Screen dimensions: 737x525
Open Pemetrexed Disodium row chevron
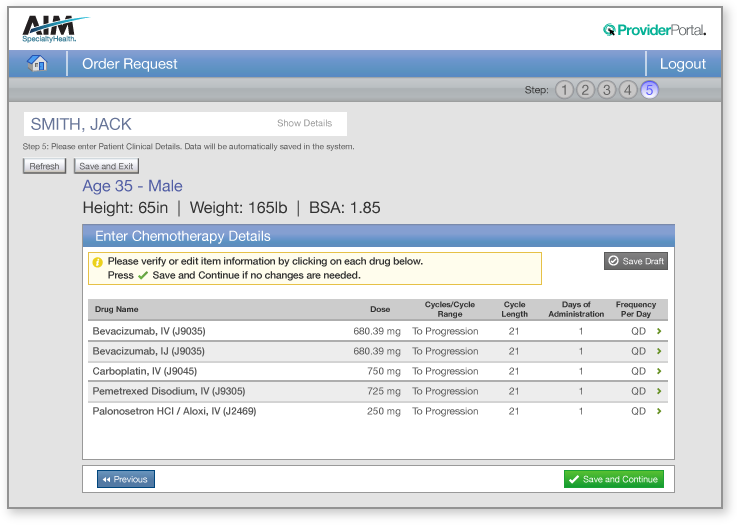pos(659,391)
